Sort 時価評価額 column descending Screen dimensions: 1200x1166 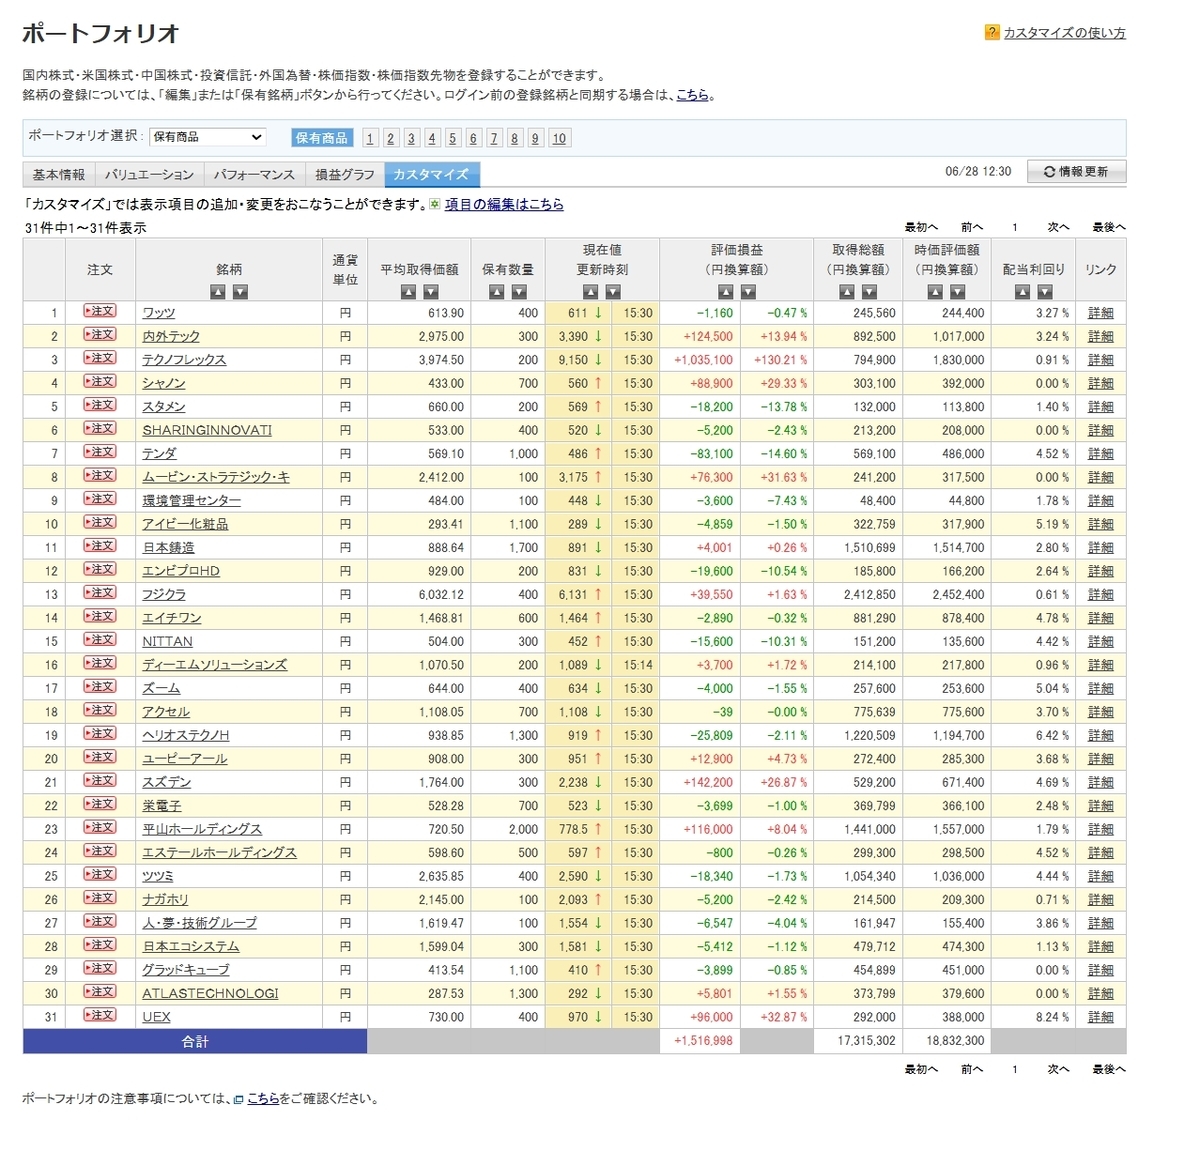click(958, 292)
